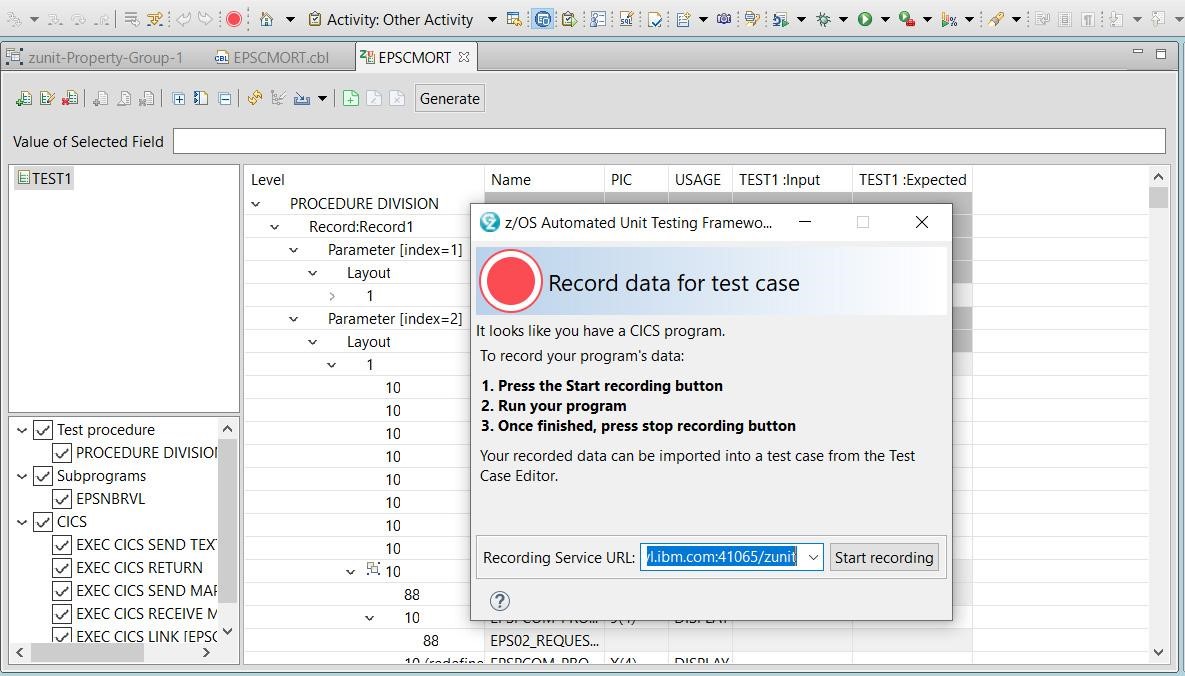
Task: Uncheck EXEC CICS SEND MAP checkbox
Action: (62, 591)
